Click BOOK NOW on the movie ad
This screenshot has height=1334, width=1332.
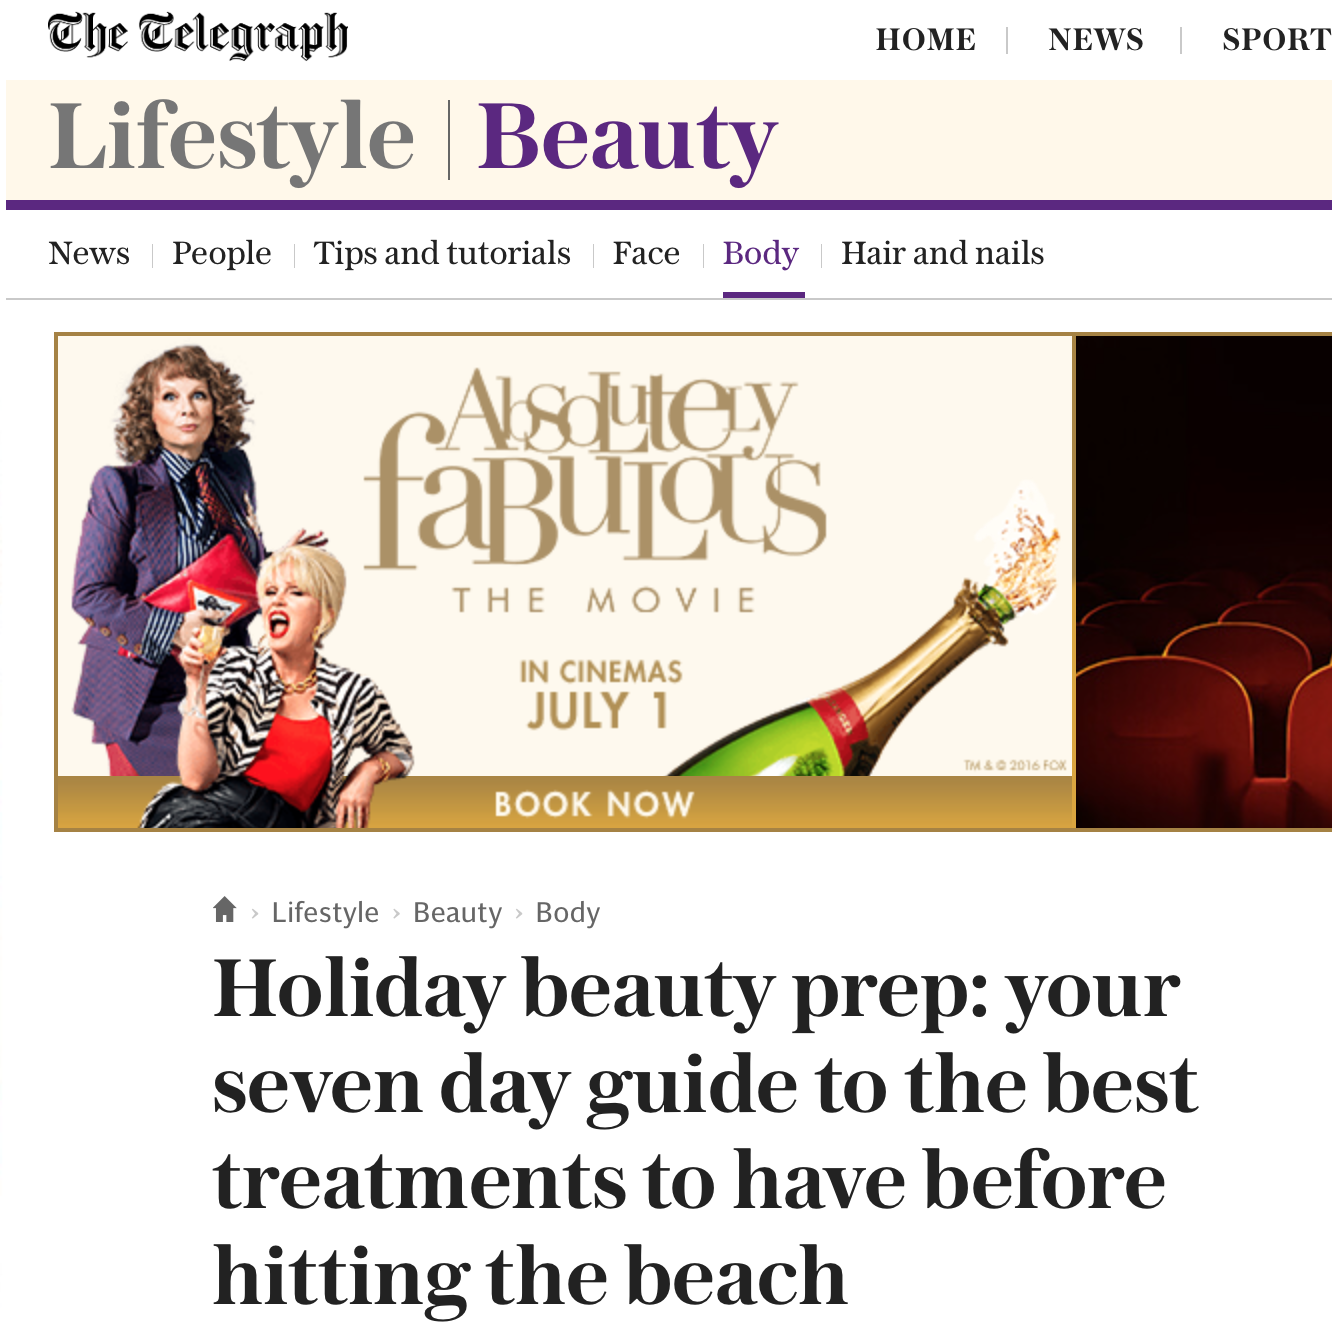coord(594,804)
